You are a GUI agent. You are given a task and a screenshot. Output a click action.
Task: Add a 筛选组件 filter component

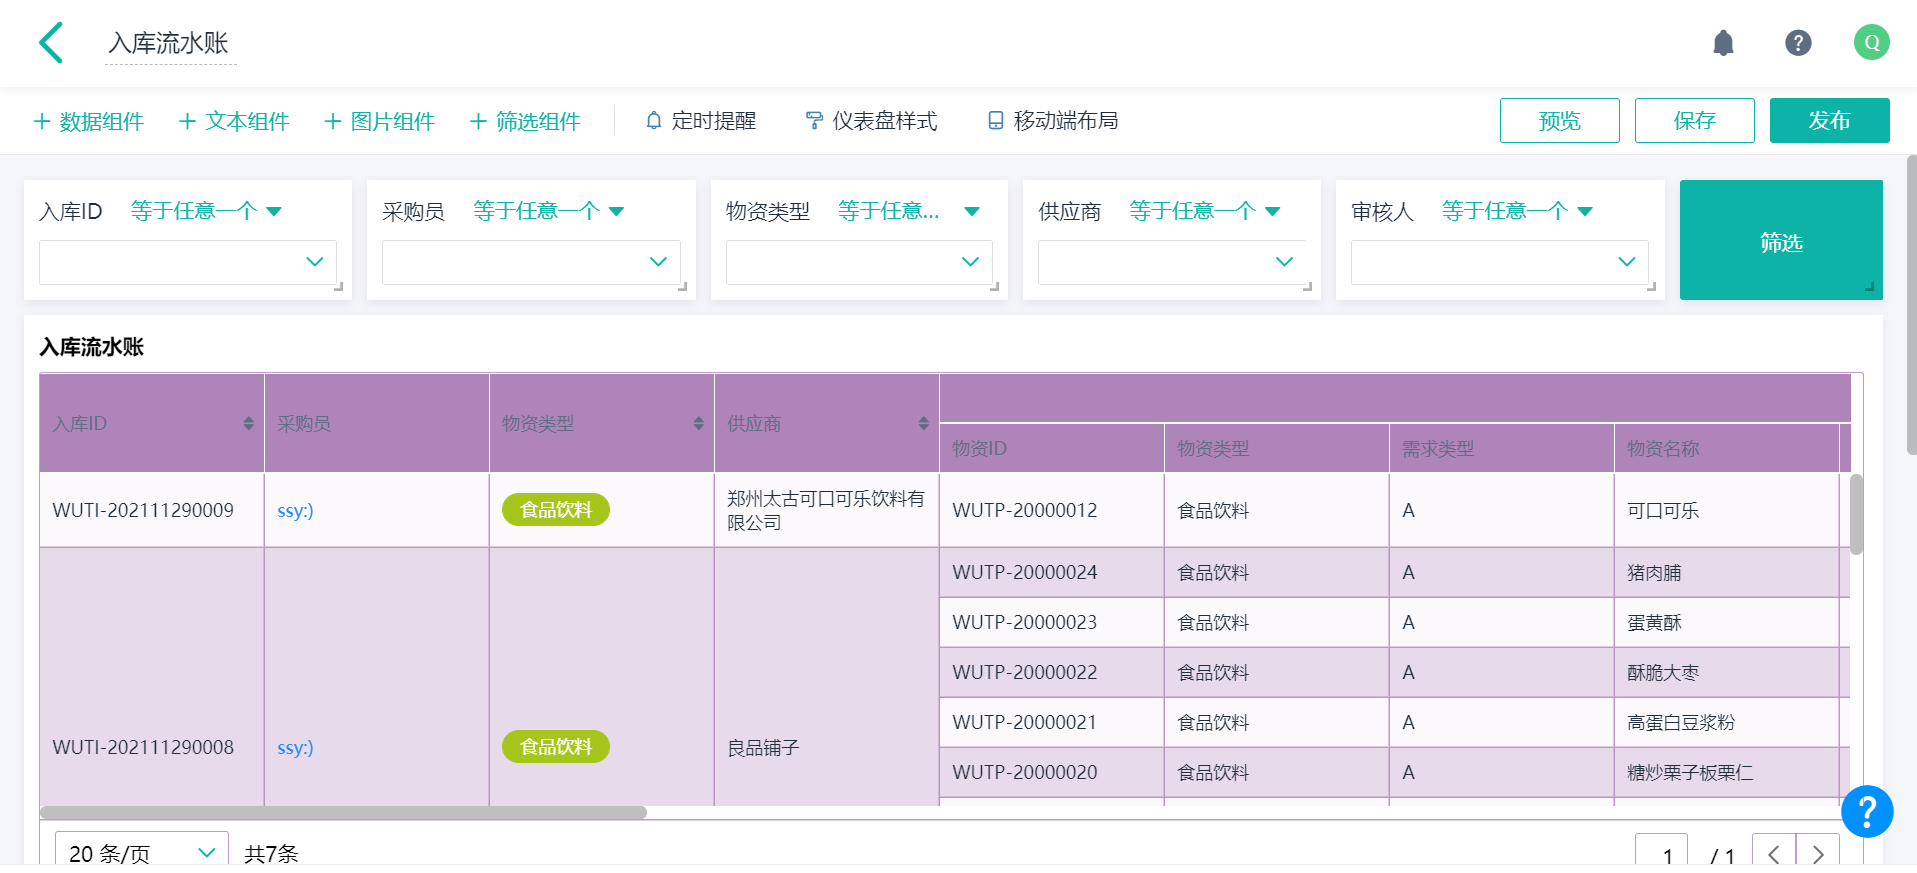[x=525, y=121]
